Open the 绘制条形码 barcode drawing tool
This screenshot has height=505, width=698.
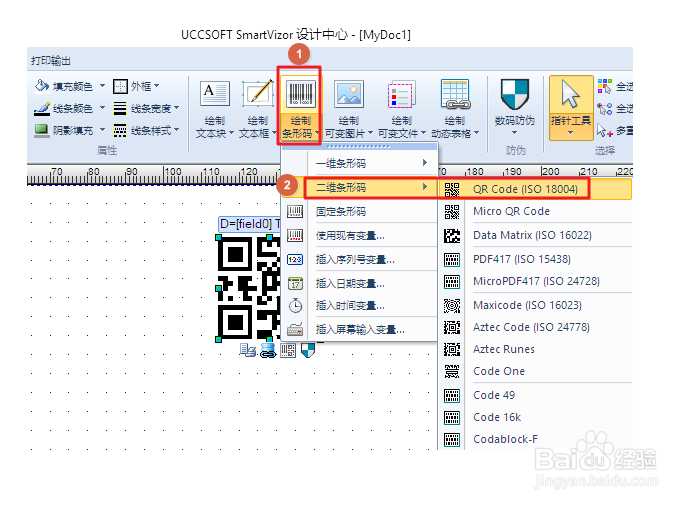(x=299, y=107)
